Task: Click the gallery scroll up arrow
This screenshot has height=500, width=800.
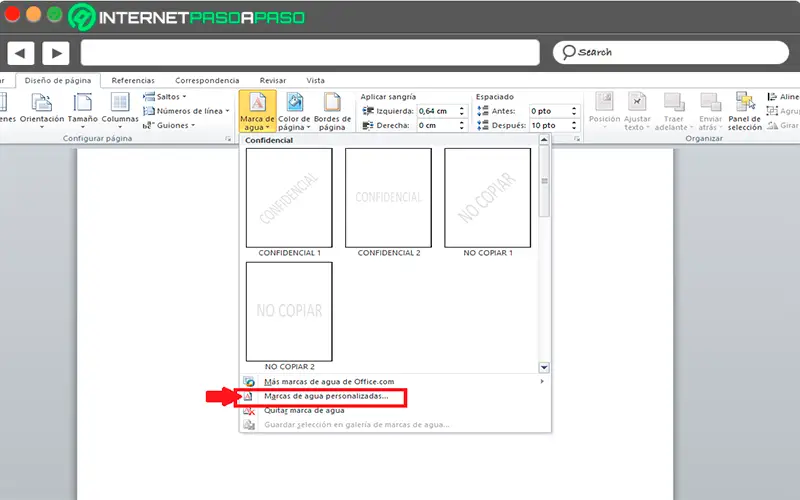Action: coord(544,140)
